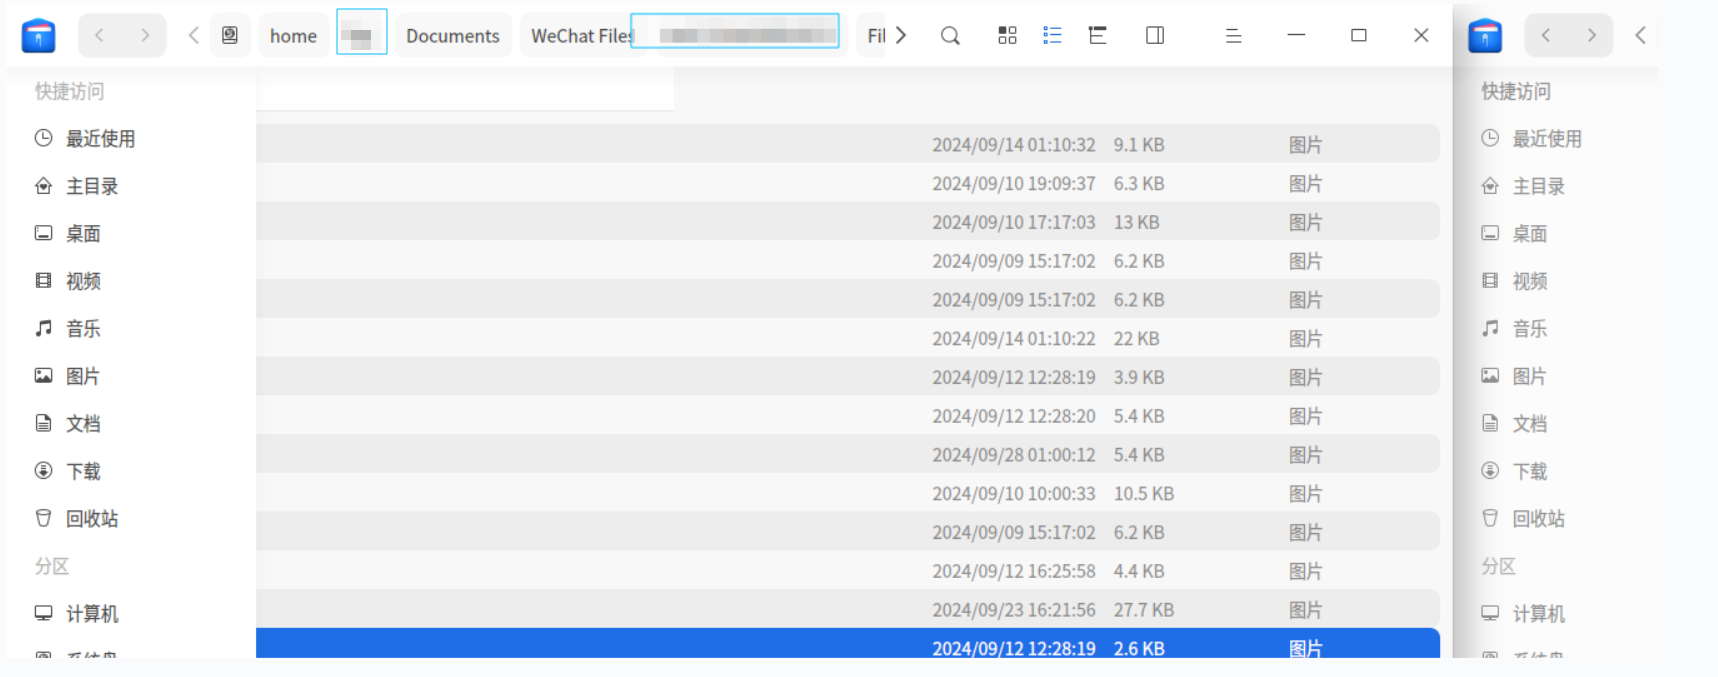Switch to icon grid view
The height and width of the screenshot is (677, 1718).
pos(1007,36)
